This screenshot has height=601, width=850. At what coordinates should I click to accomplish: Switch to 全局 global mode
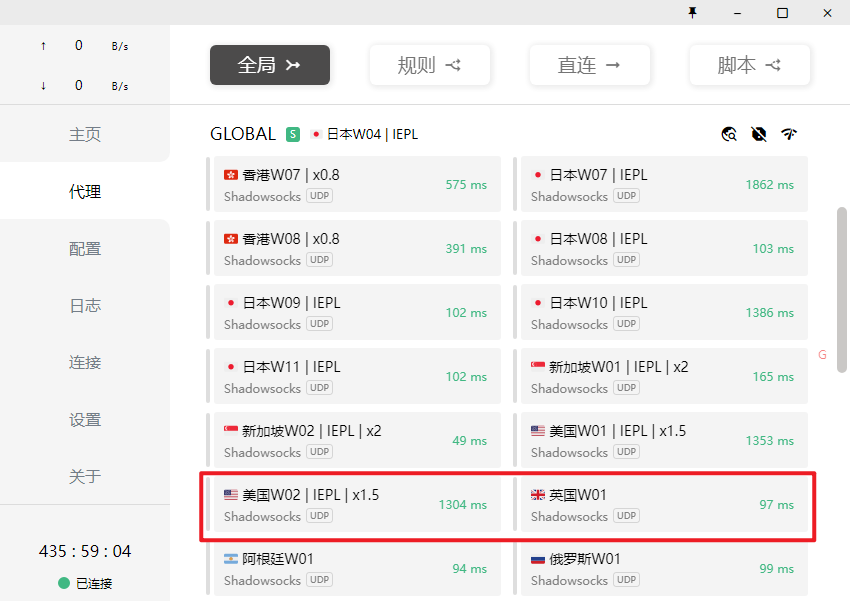click(x=270, y=65)
